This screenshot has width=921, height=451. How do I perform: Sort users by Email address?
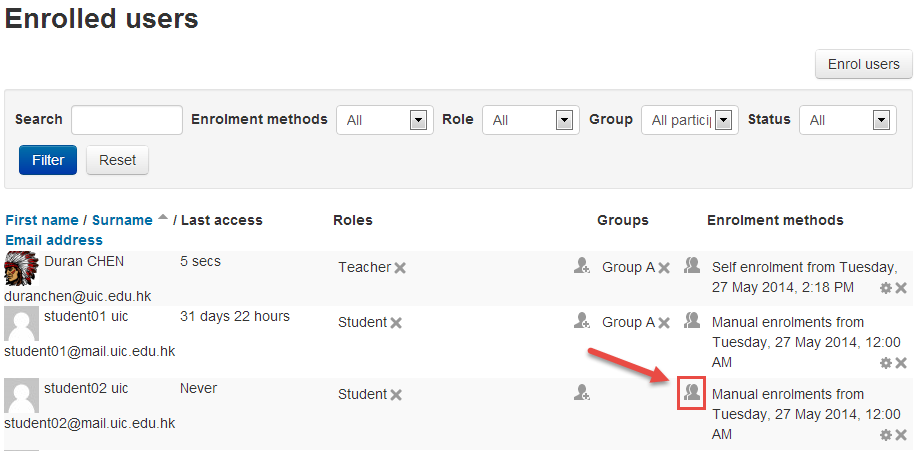[54, 240]
